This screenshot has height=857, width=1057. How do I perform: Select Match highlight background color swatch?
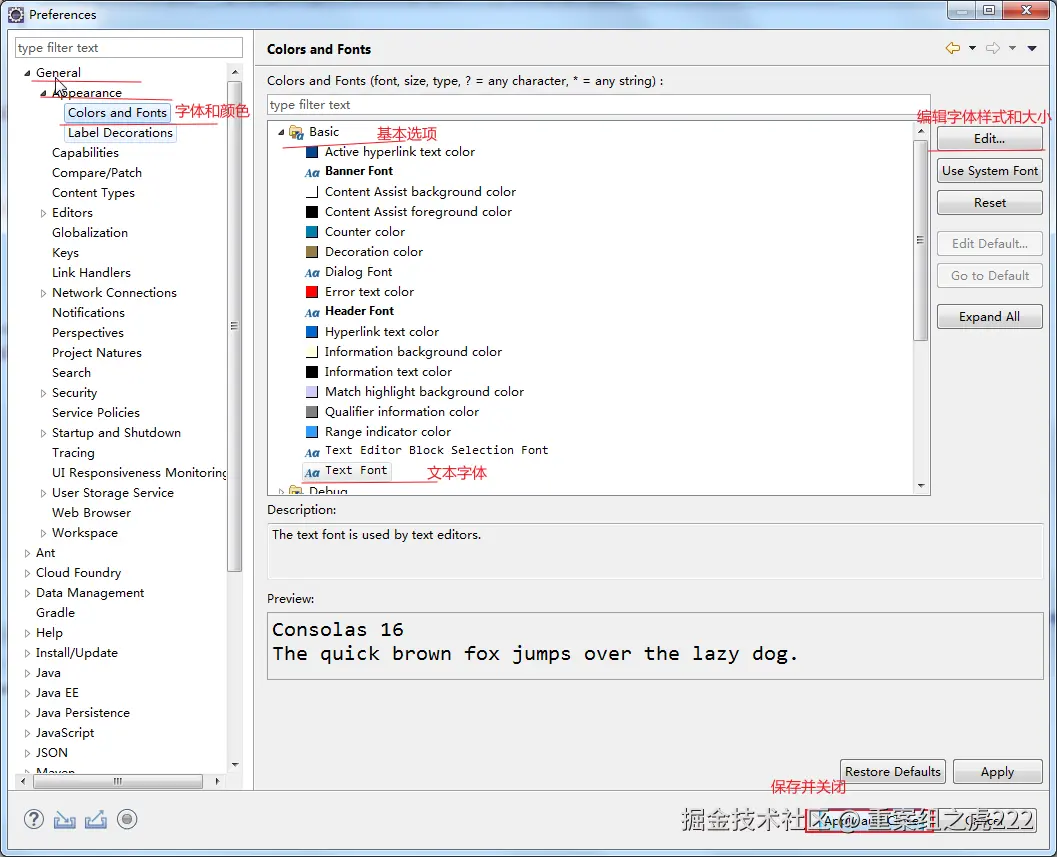click(x=311, y=392)
